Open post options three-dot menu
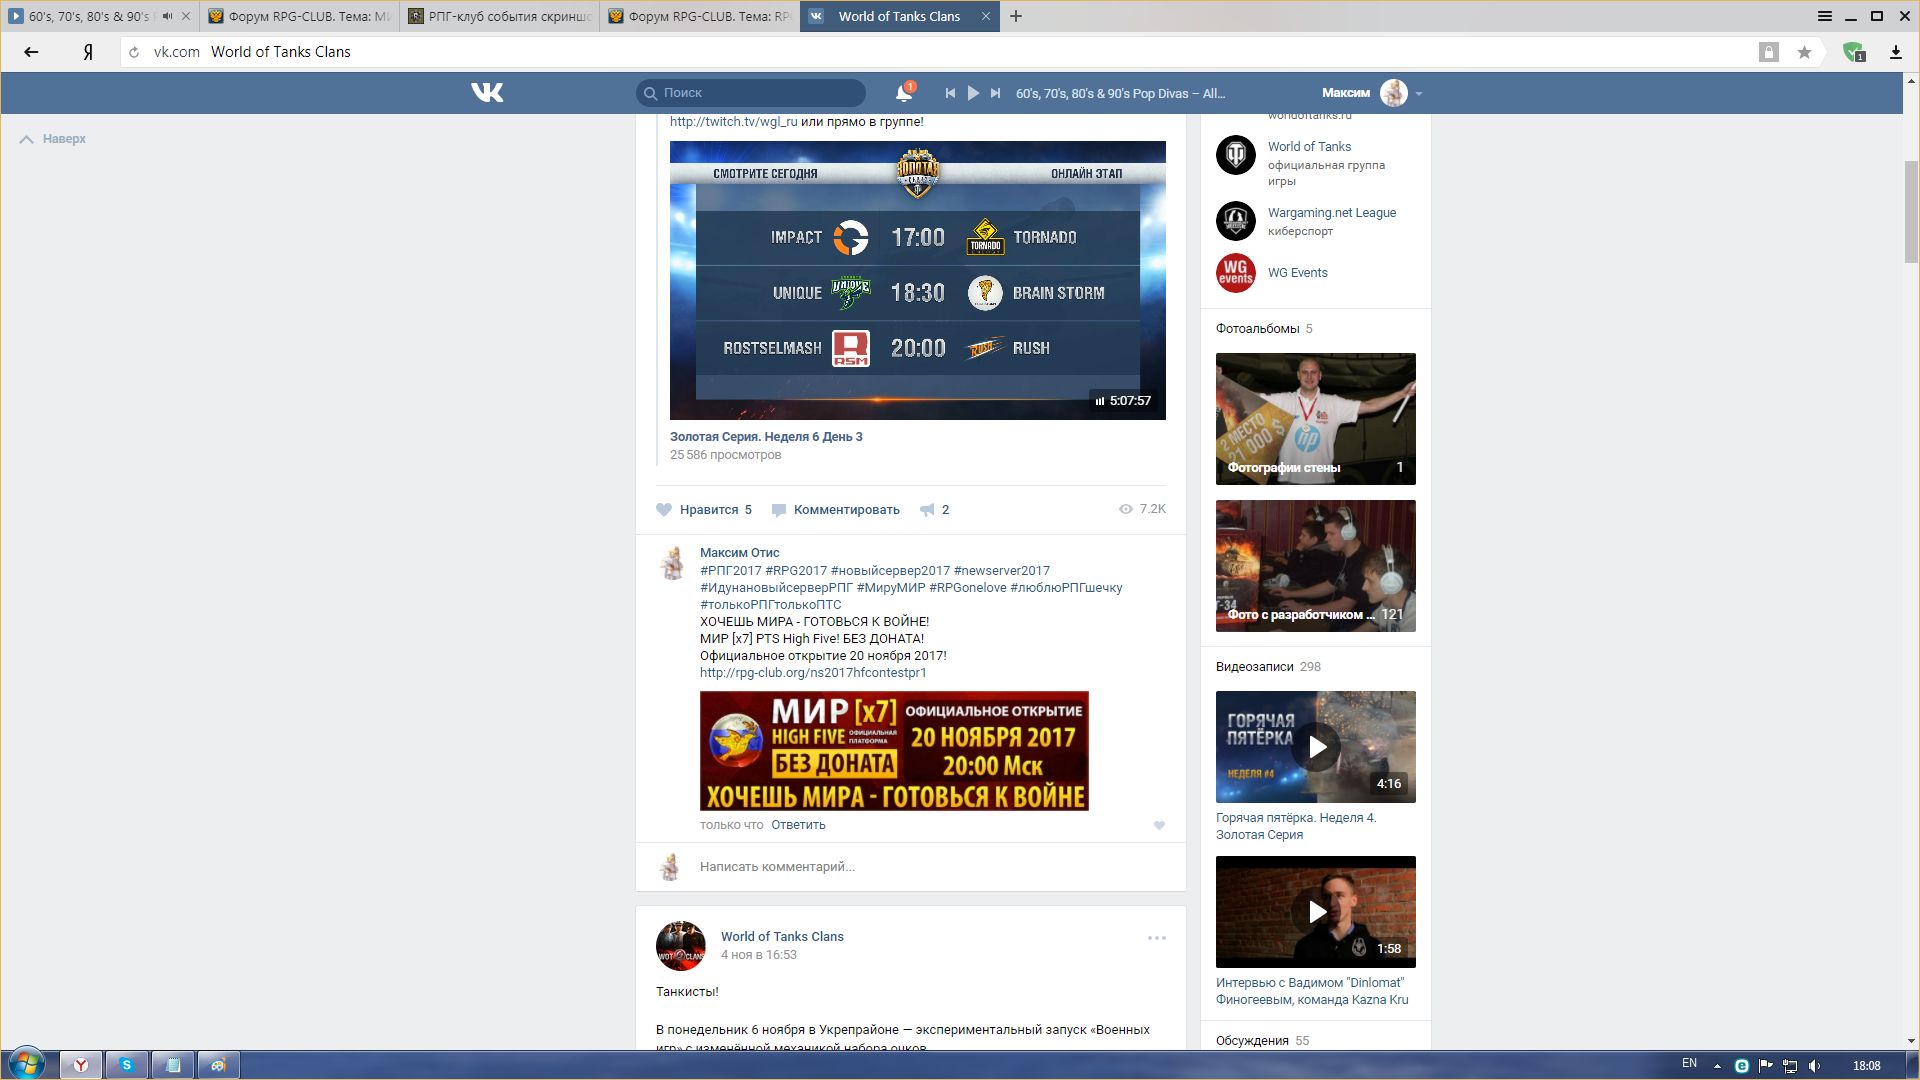Screen dimensions: 1920x1080 coord(1156,938)
